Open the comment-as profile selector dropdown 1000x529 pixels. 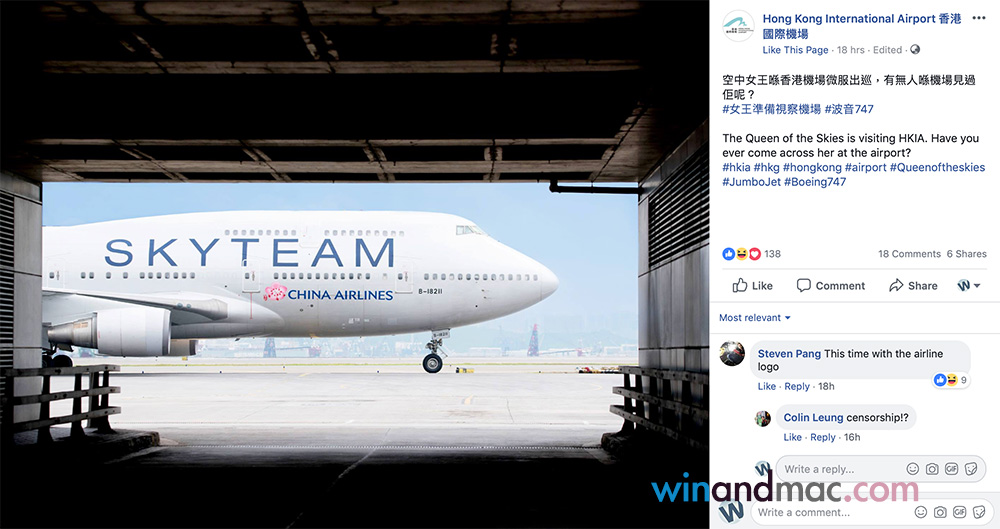tap(968, 285)
